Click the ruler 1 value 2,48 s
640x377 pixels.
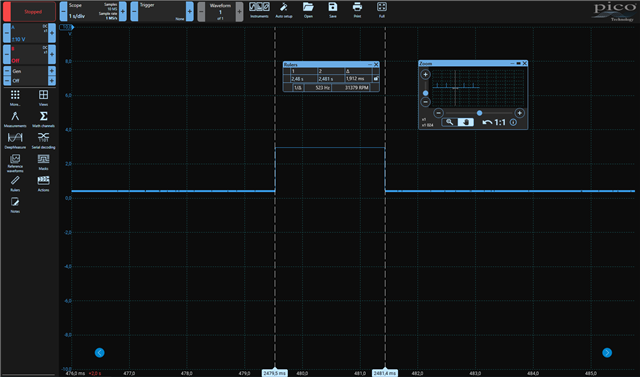(304, 79)
